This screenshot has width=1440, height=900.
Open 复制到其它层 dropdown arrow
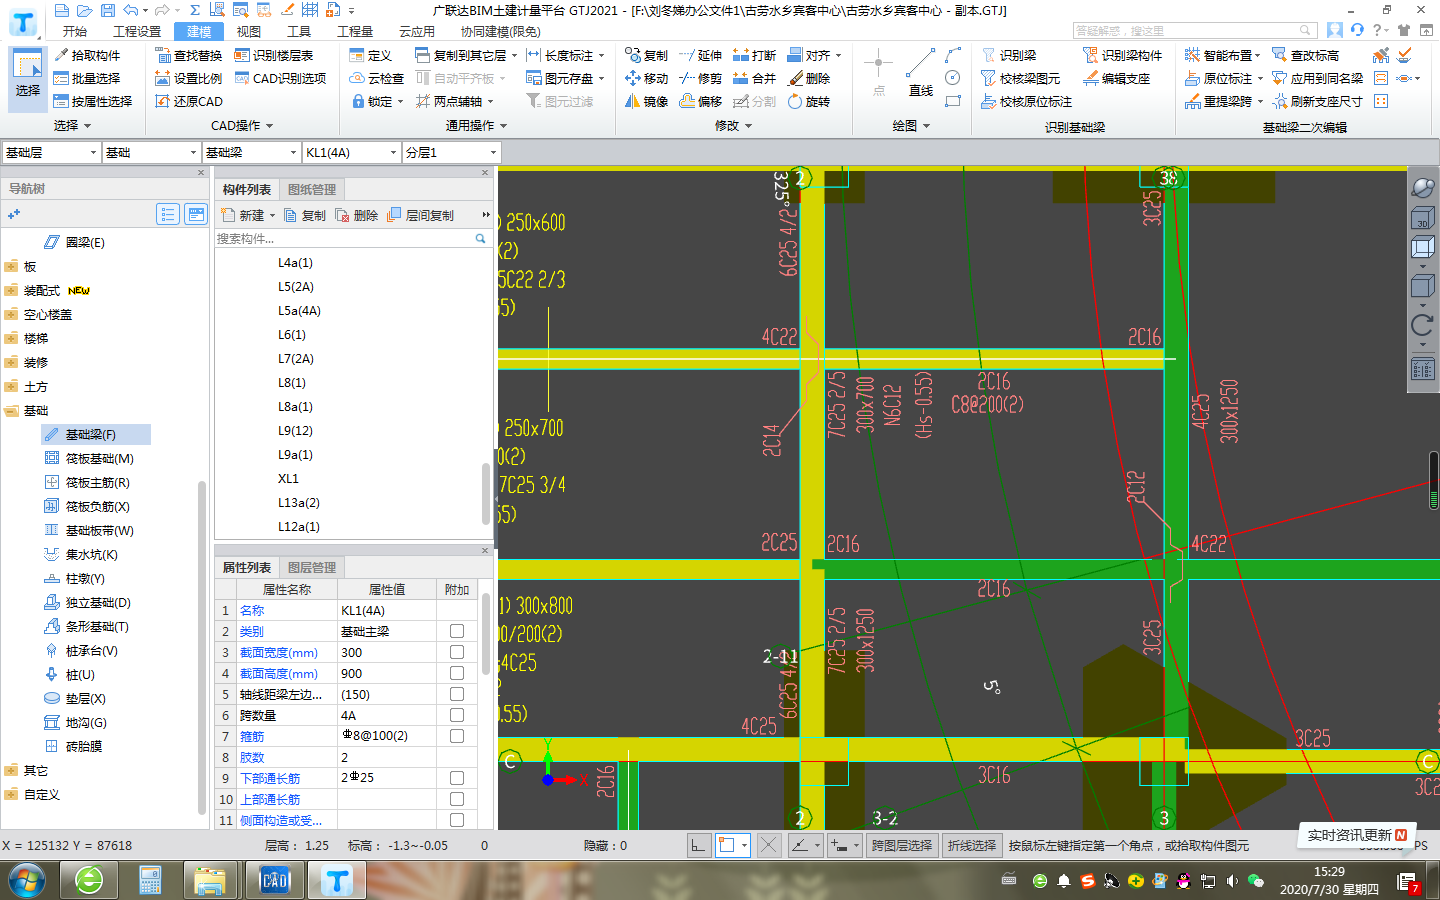(514, 56)
